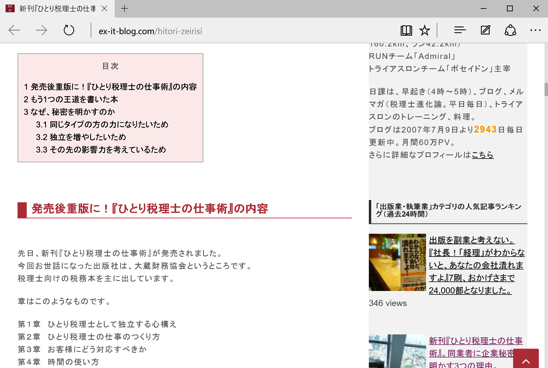548x368 pixels.
Task: Open contents item 3 なぜ、秘密を明かすのか
Action: pyautogui.click(x=69, y=112)
